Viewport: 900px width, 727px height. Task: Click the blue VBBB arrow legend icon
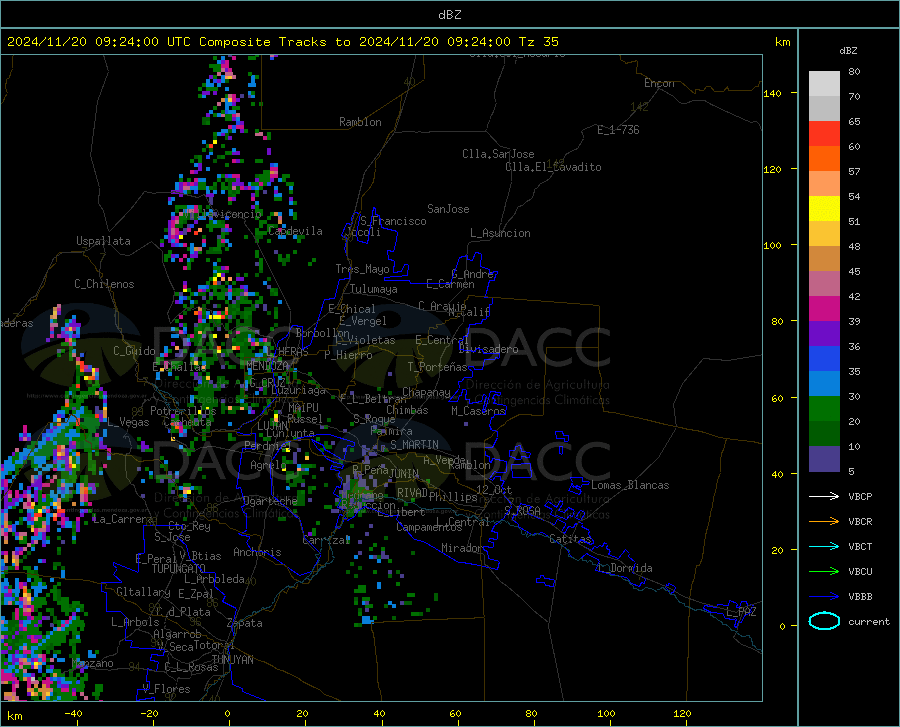[824, 597]
